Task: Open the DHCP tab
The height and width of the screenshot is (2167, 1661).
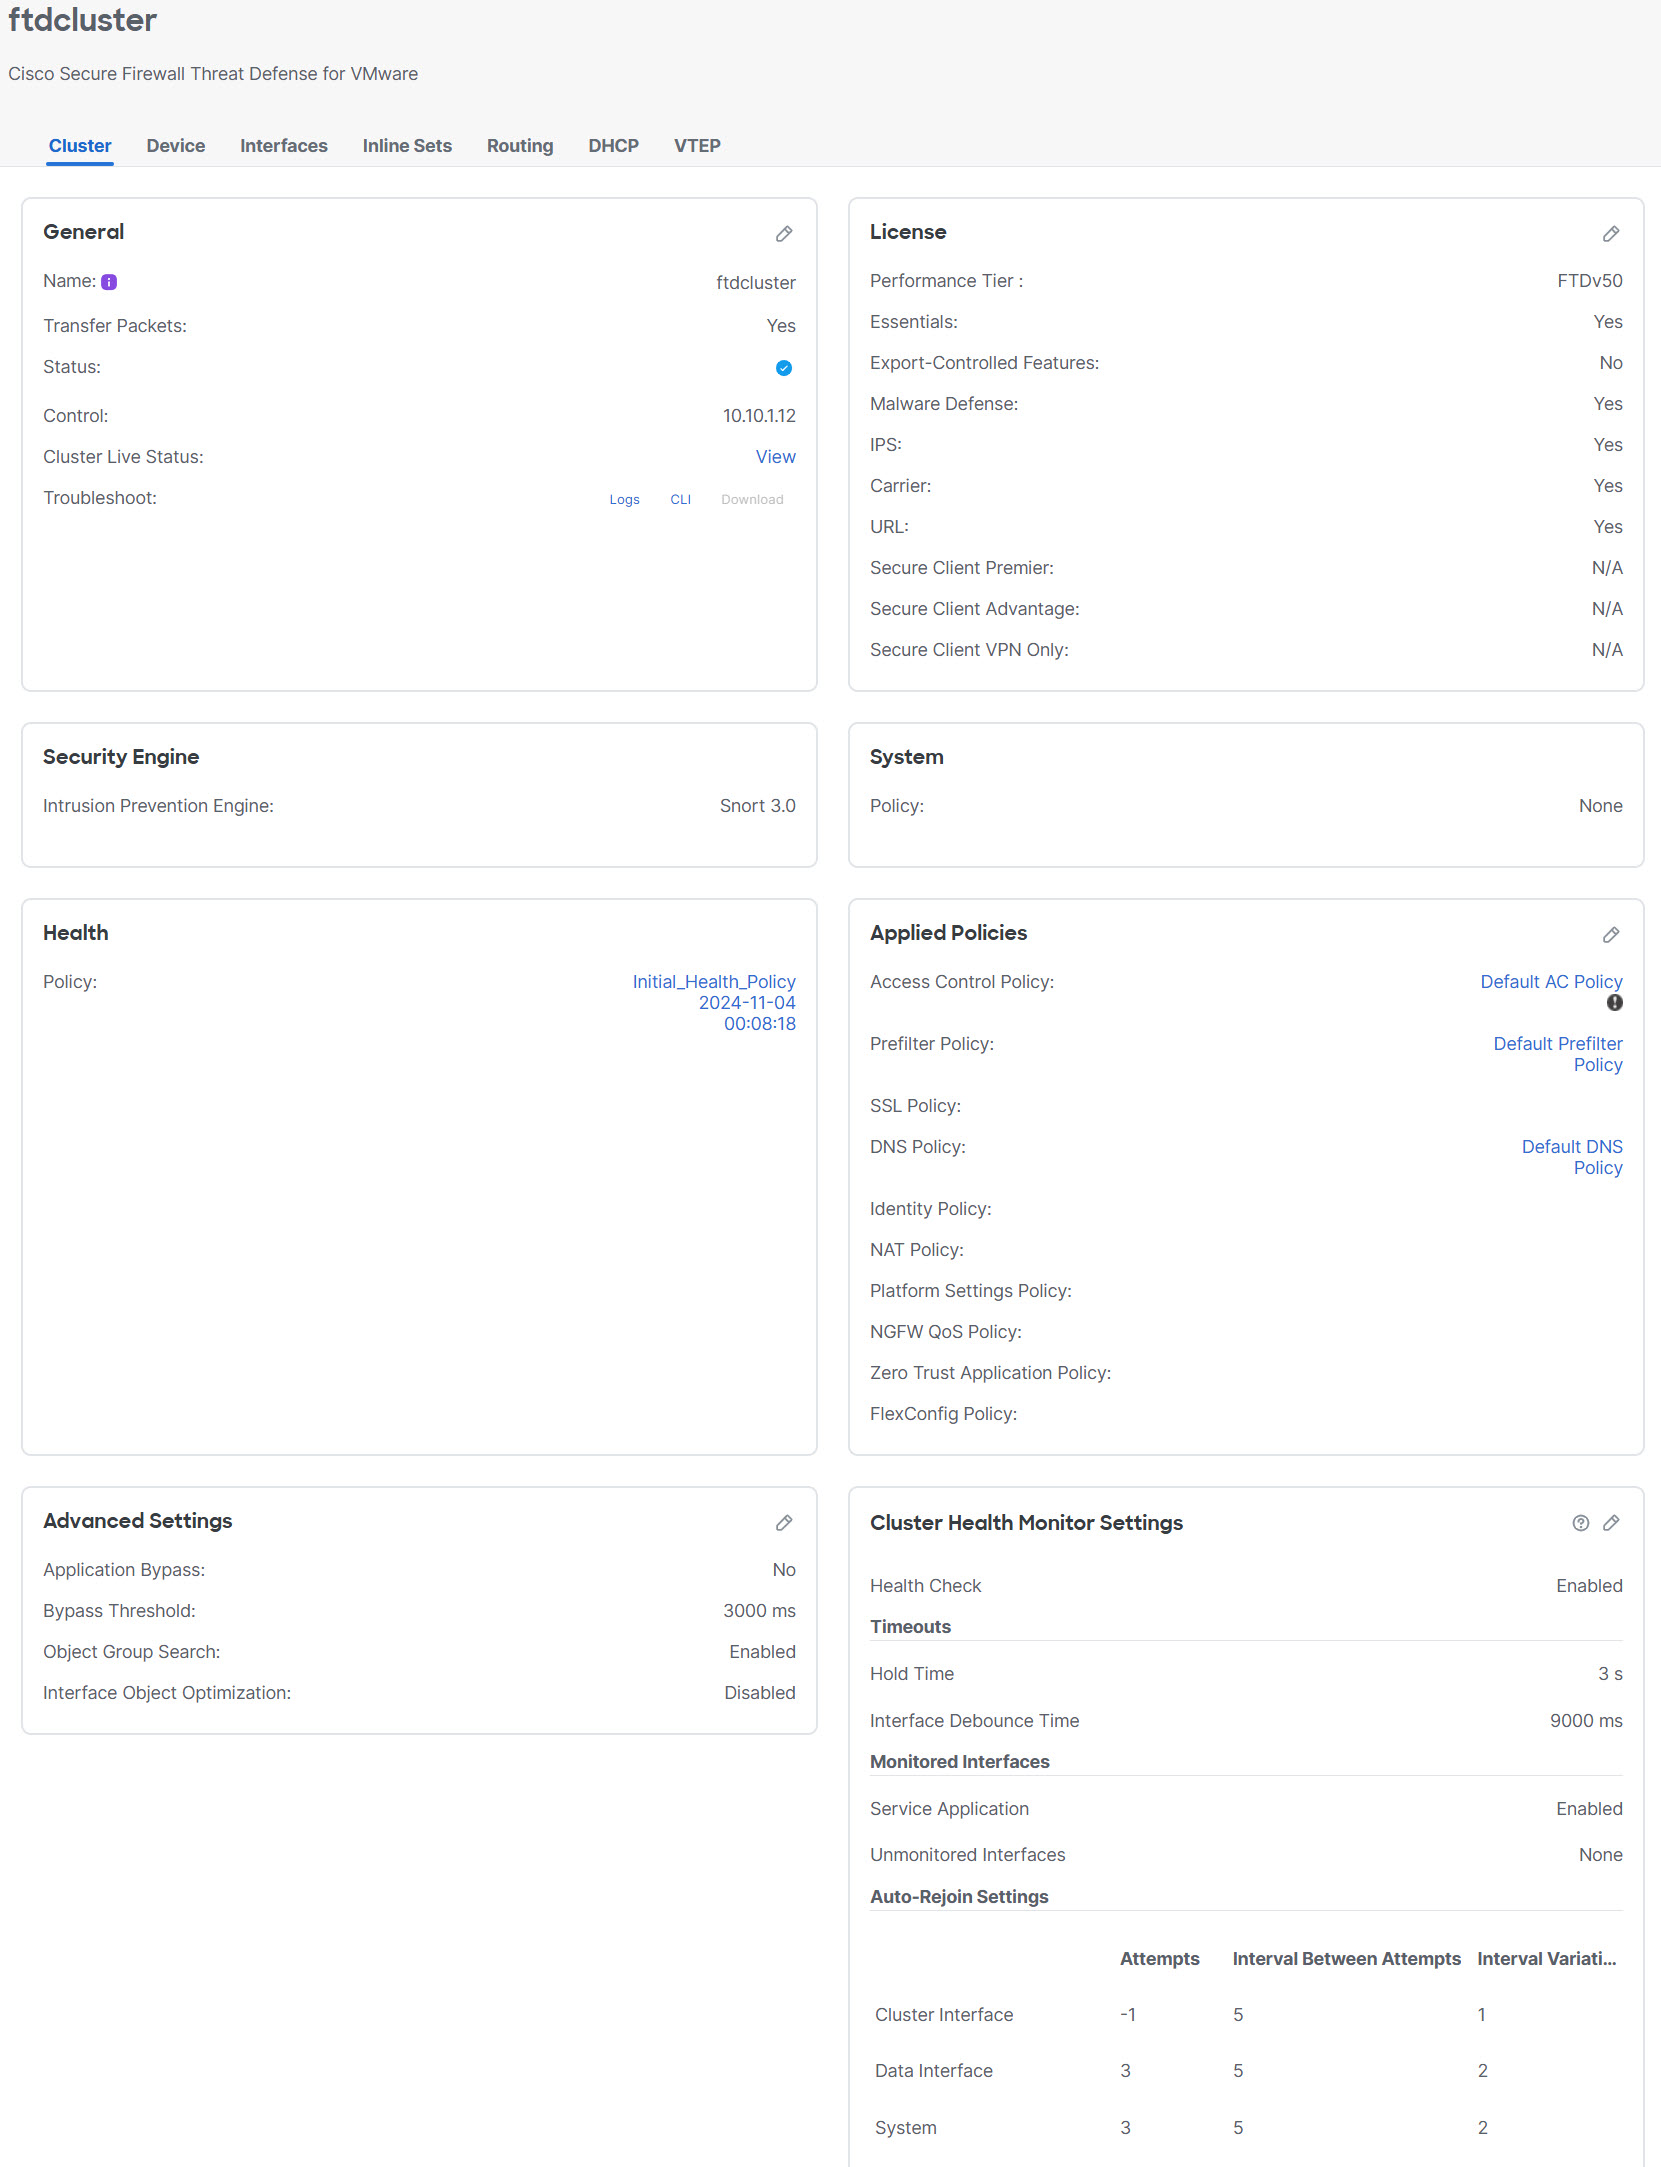Action: 613,146
